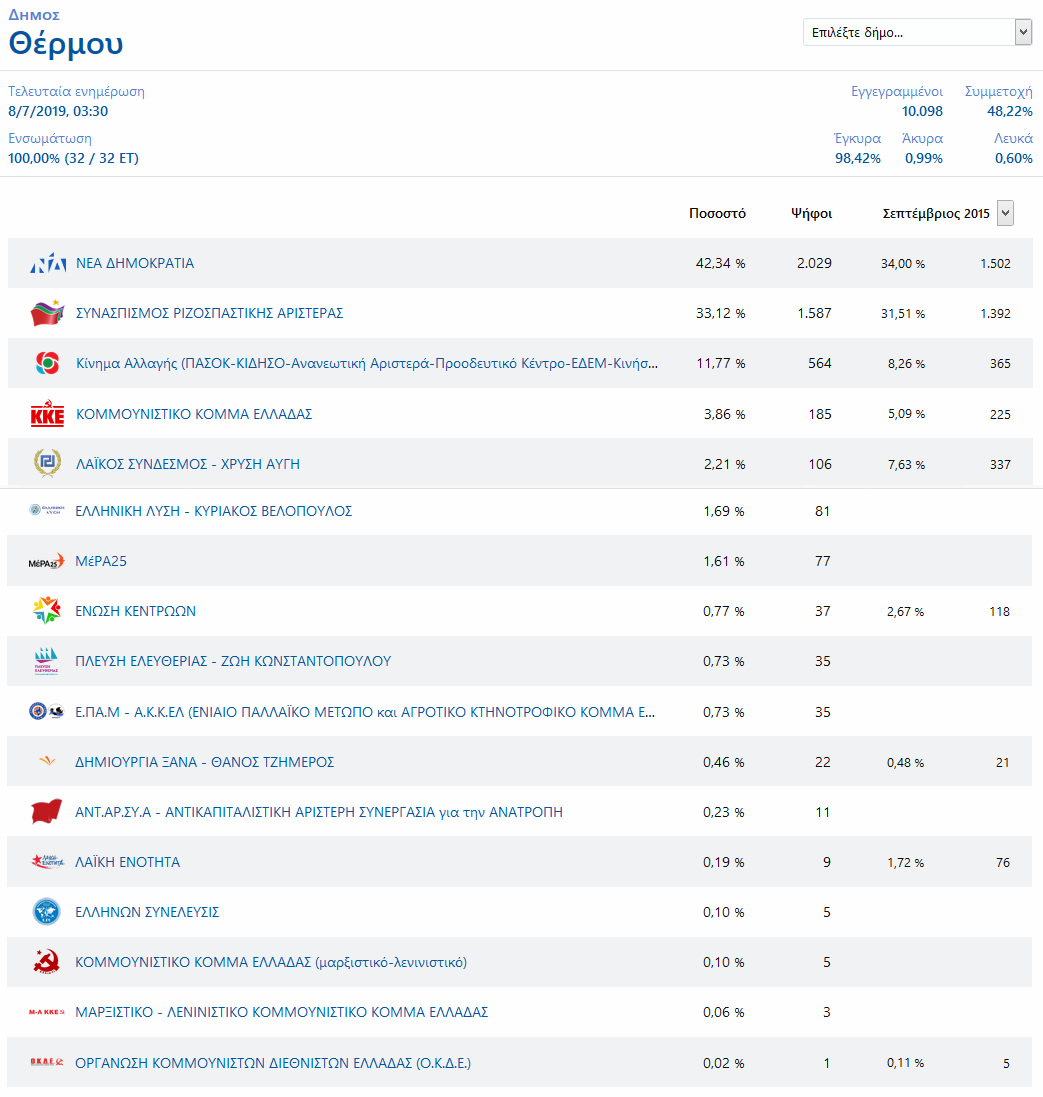Click the ANT.AR.SY.A red flag logo
Image resolution: width=1043 pixels, height=1097 pixels.
(47, 812)
